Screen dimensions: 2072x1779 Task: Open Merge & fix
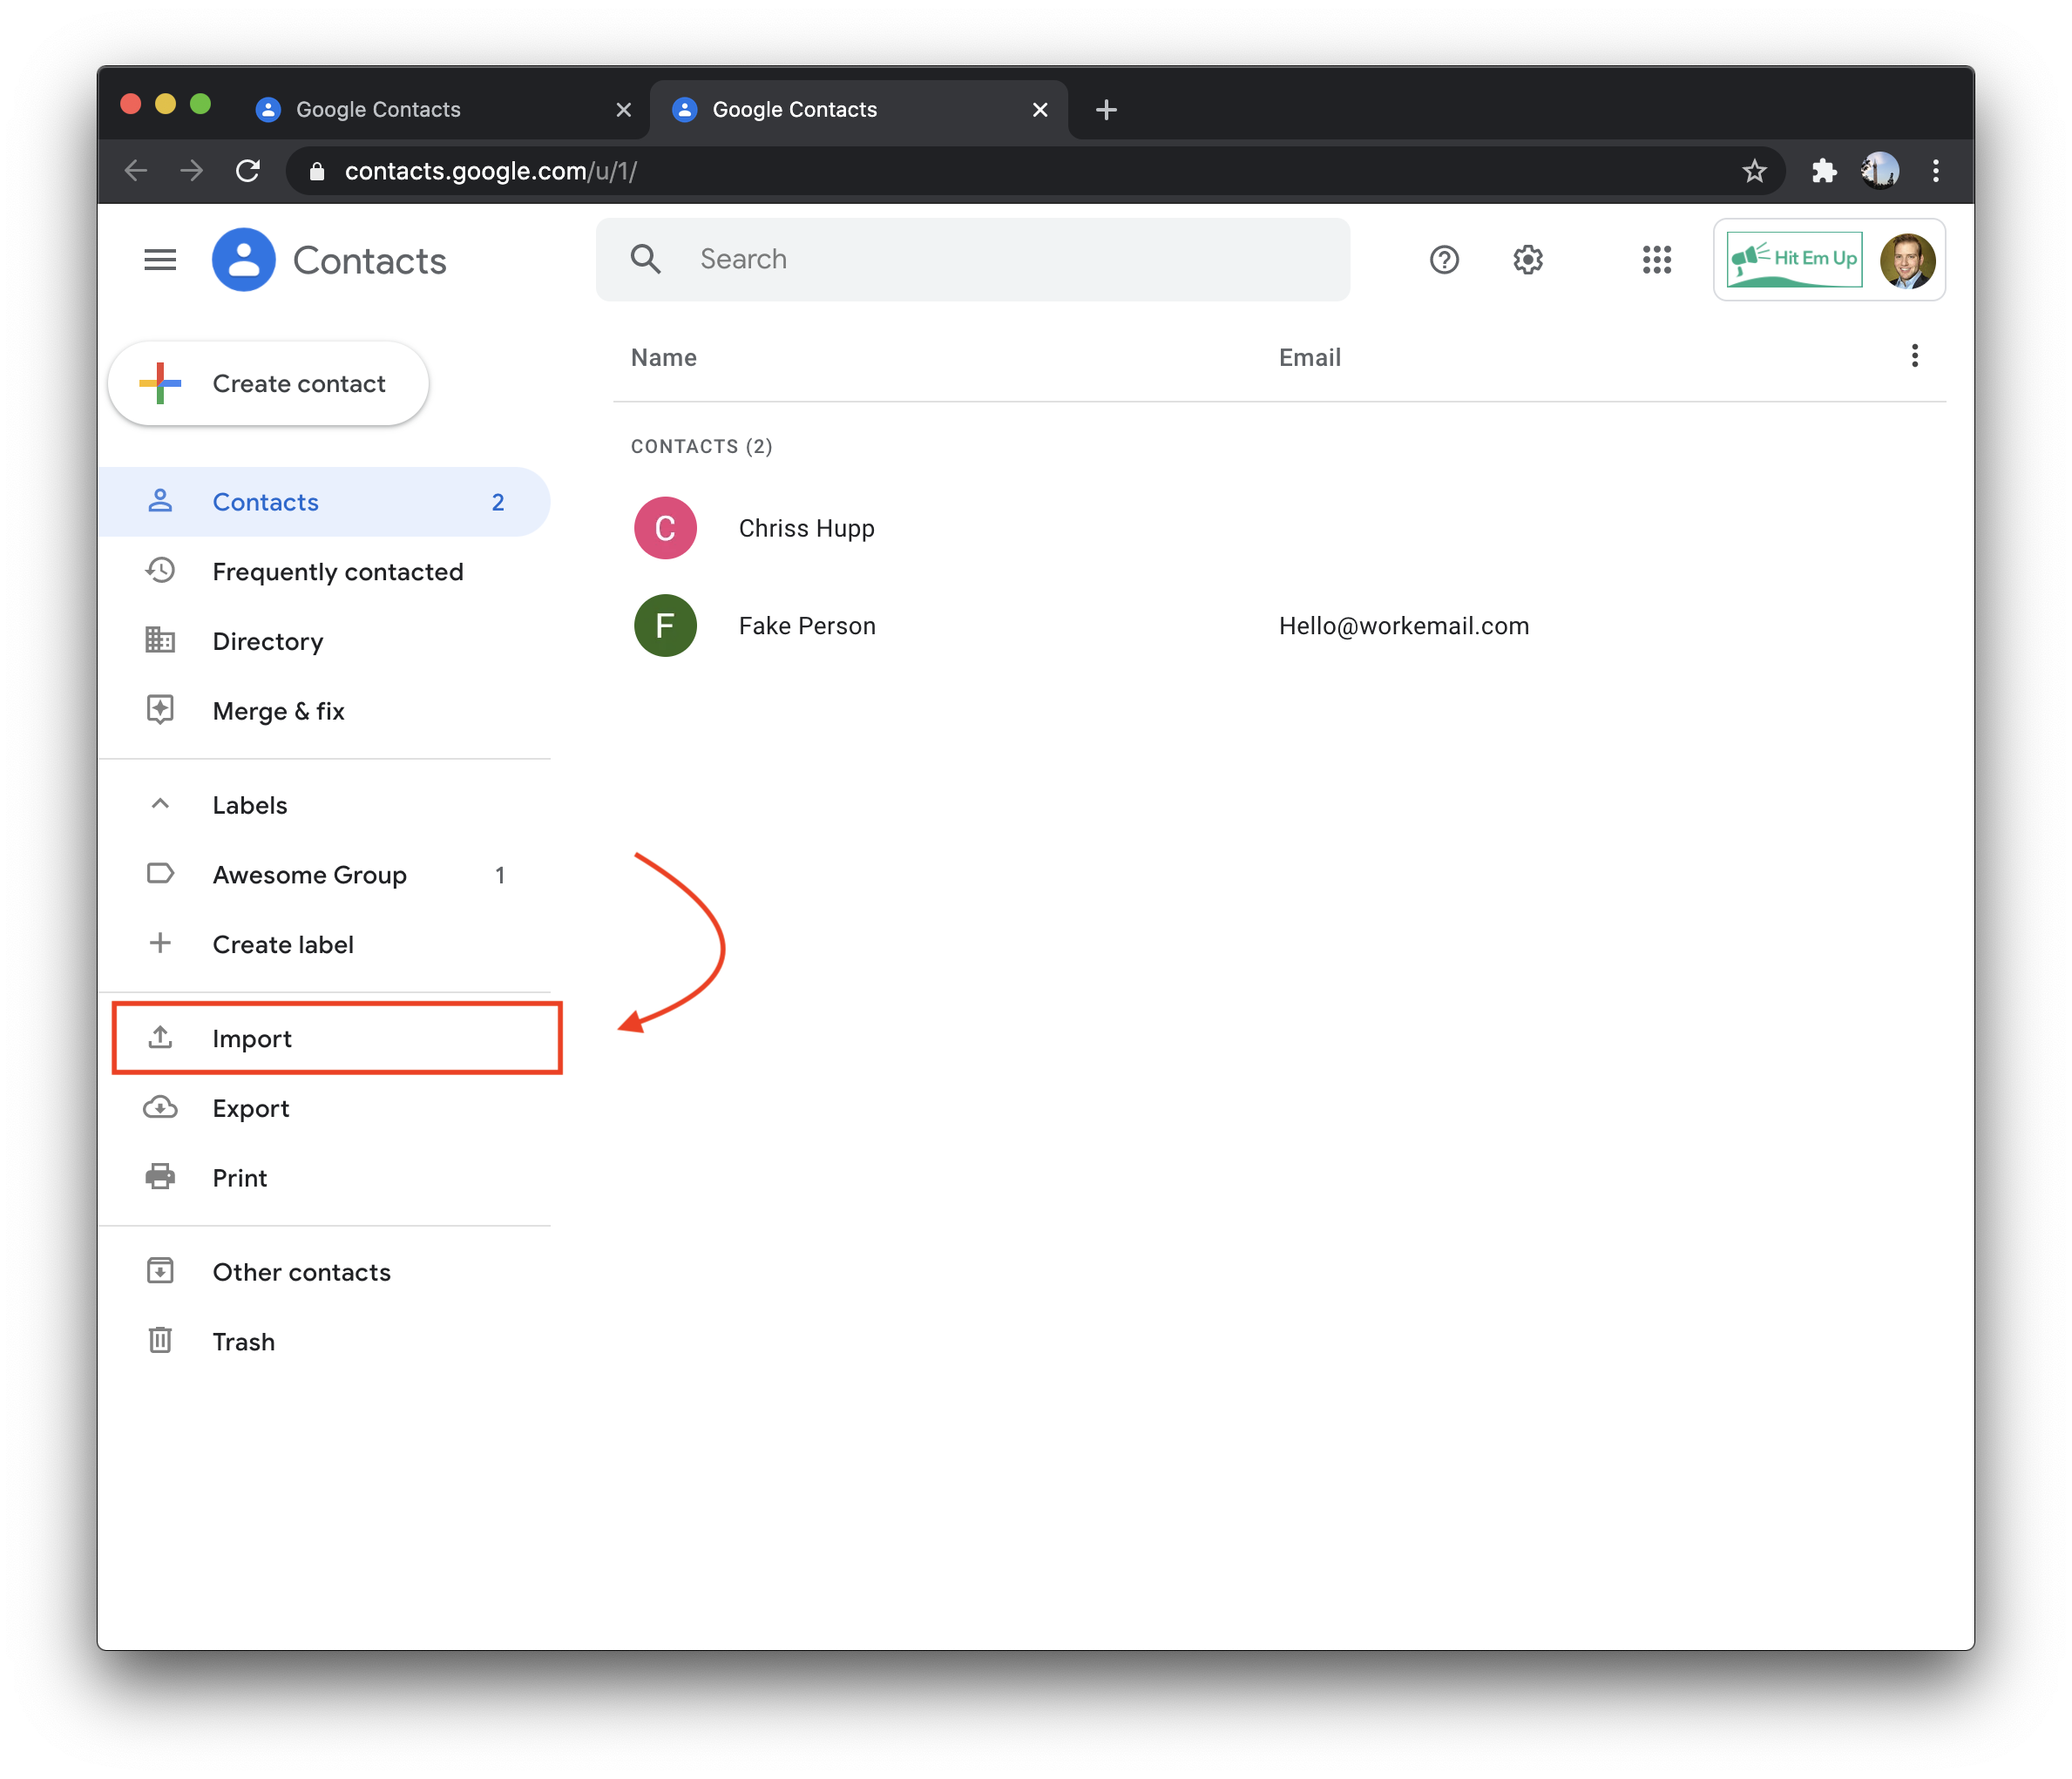point(324,710)
